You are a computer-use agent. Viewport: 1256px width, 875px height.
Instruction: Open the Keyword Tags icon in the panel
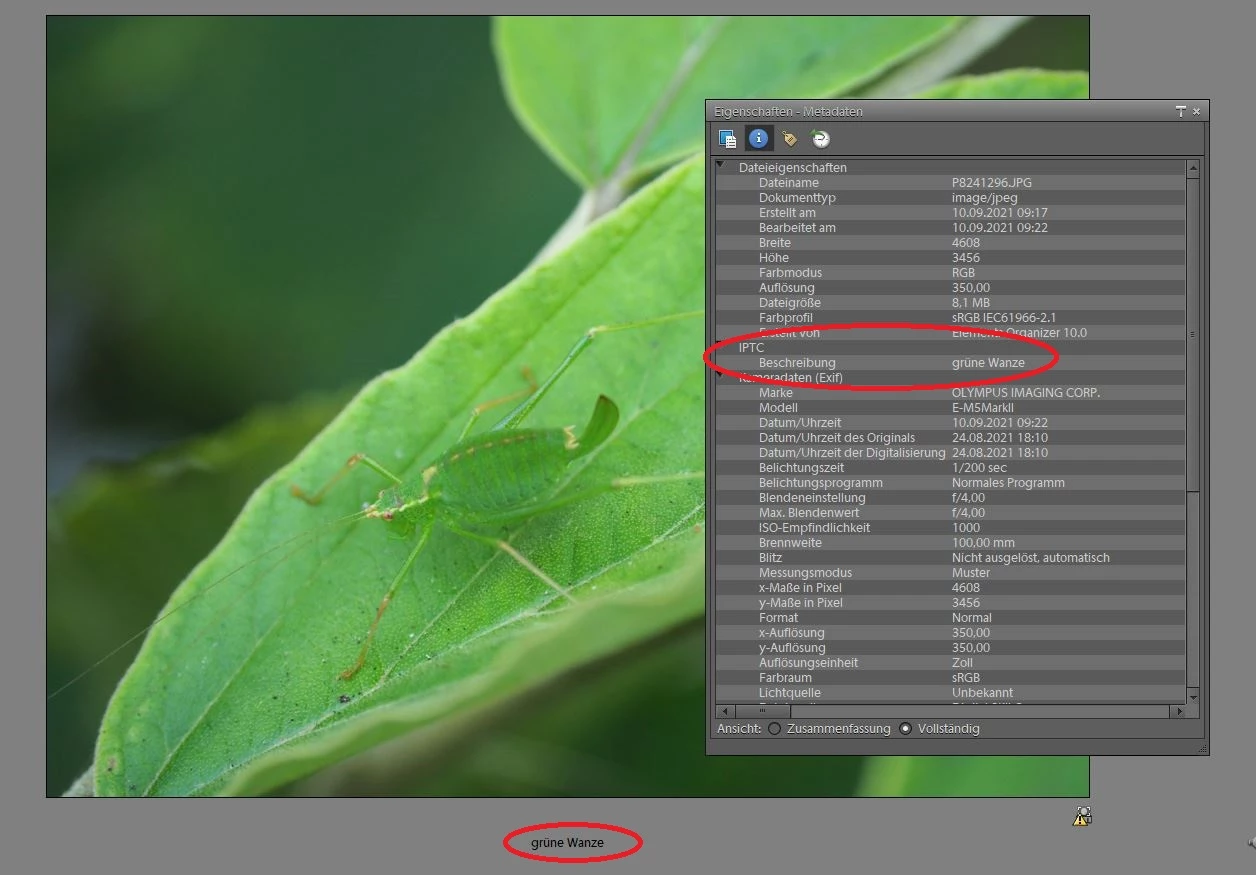789,139
